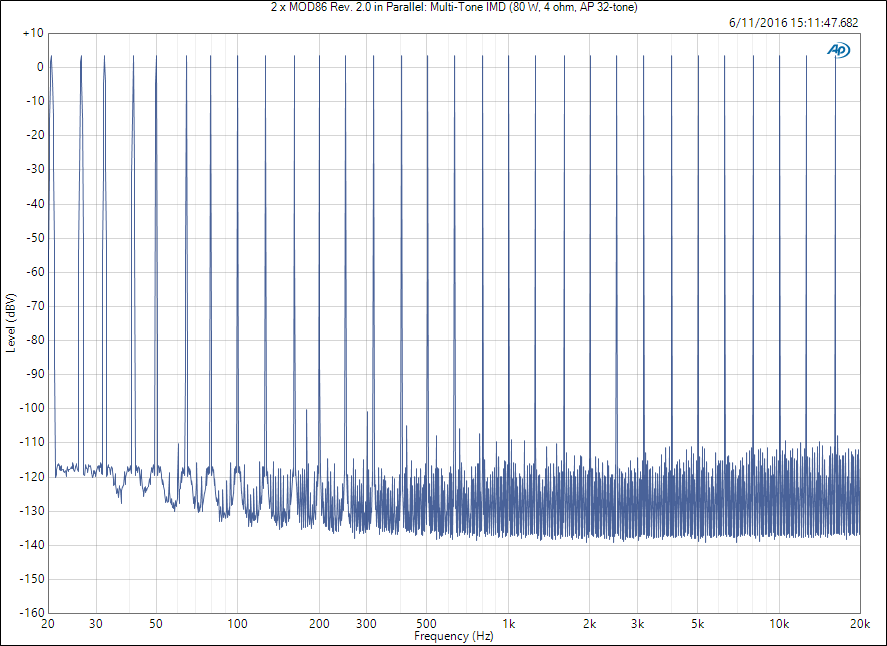Click the 100 Hz frequency axis label

[x=237, y=623]
